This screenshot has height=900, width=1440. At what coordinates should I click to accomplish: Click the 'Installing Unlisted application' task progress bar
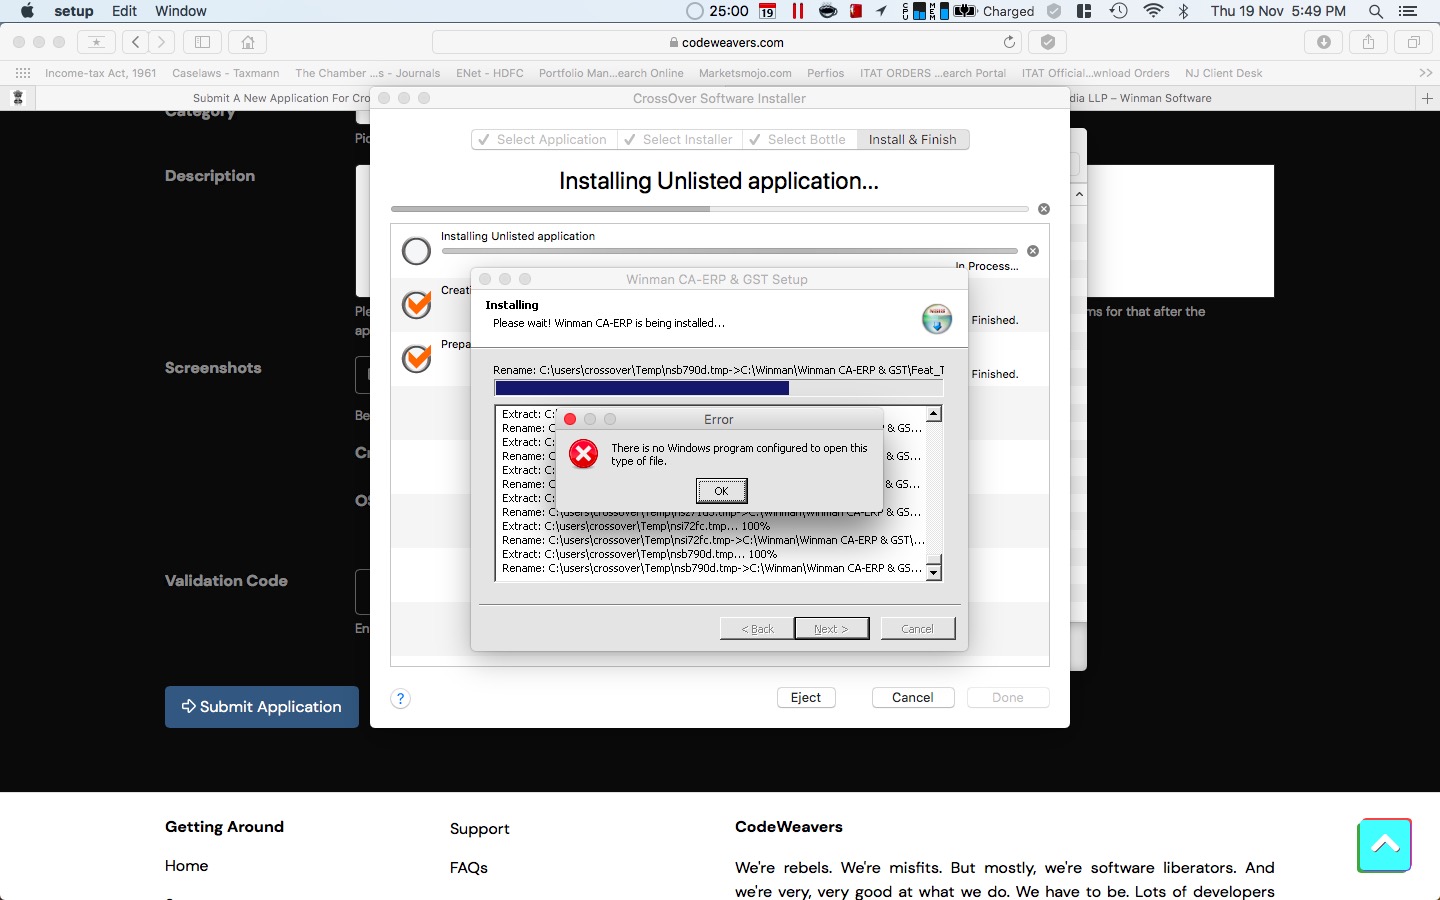point(729,251)
